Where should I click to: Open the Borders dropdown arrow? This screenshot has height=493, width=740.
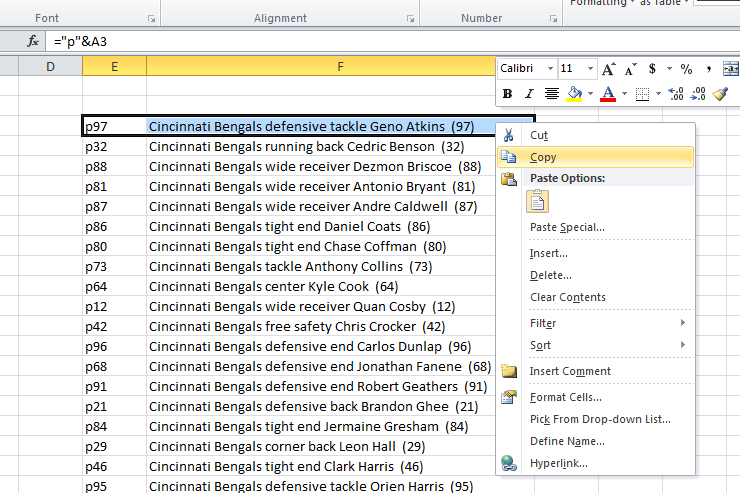658,94
